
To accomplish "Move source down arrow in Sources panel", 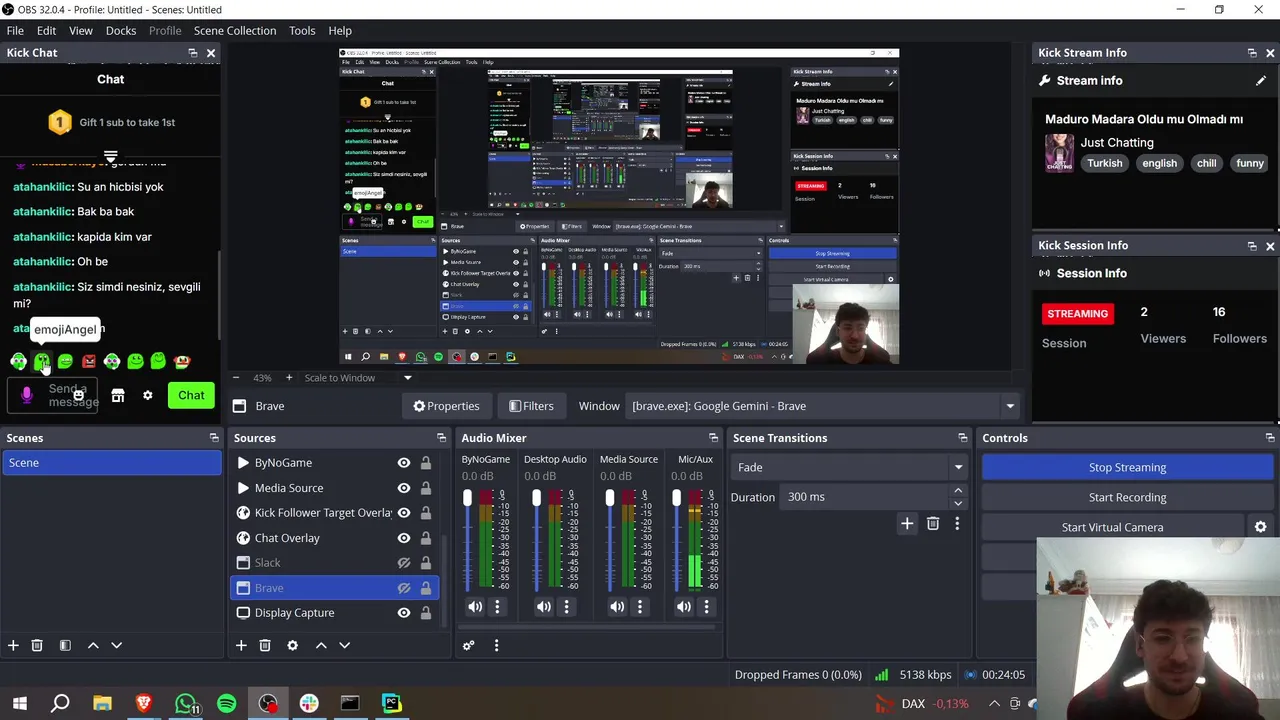I will point(344,645).
